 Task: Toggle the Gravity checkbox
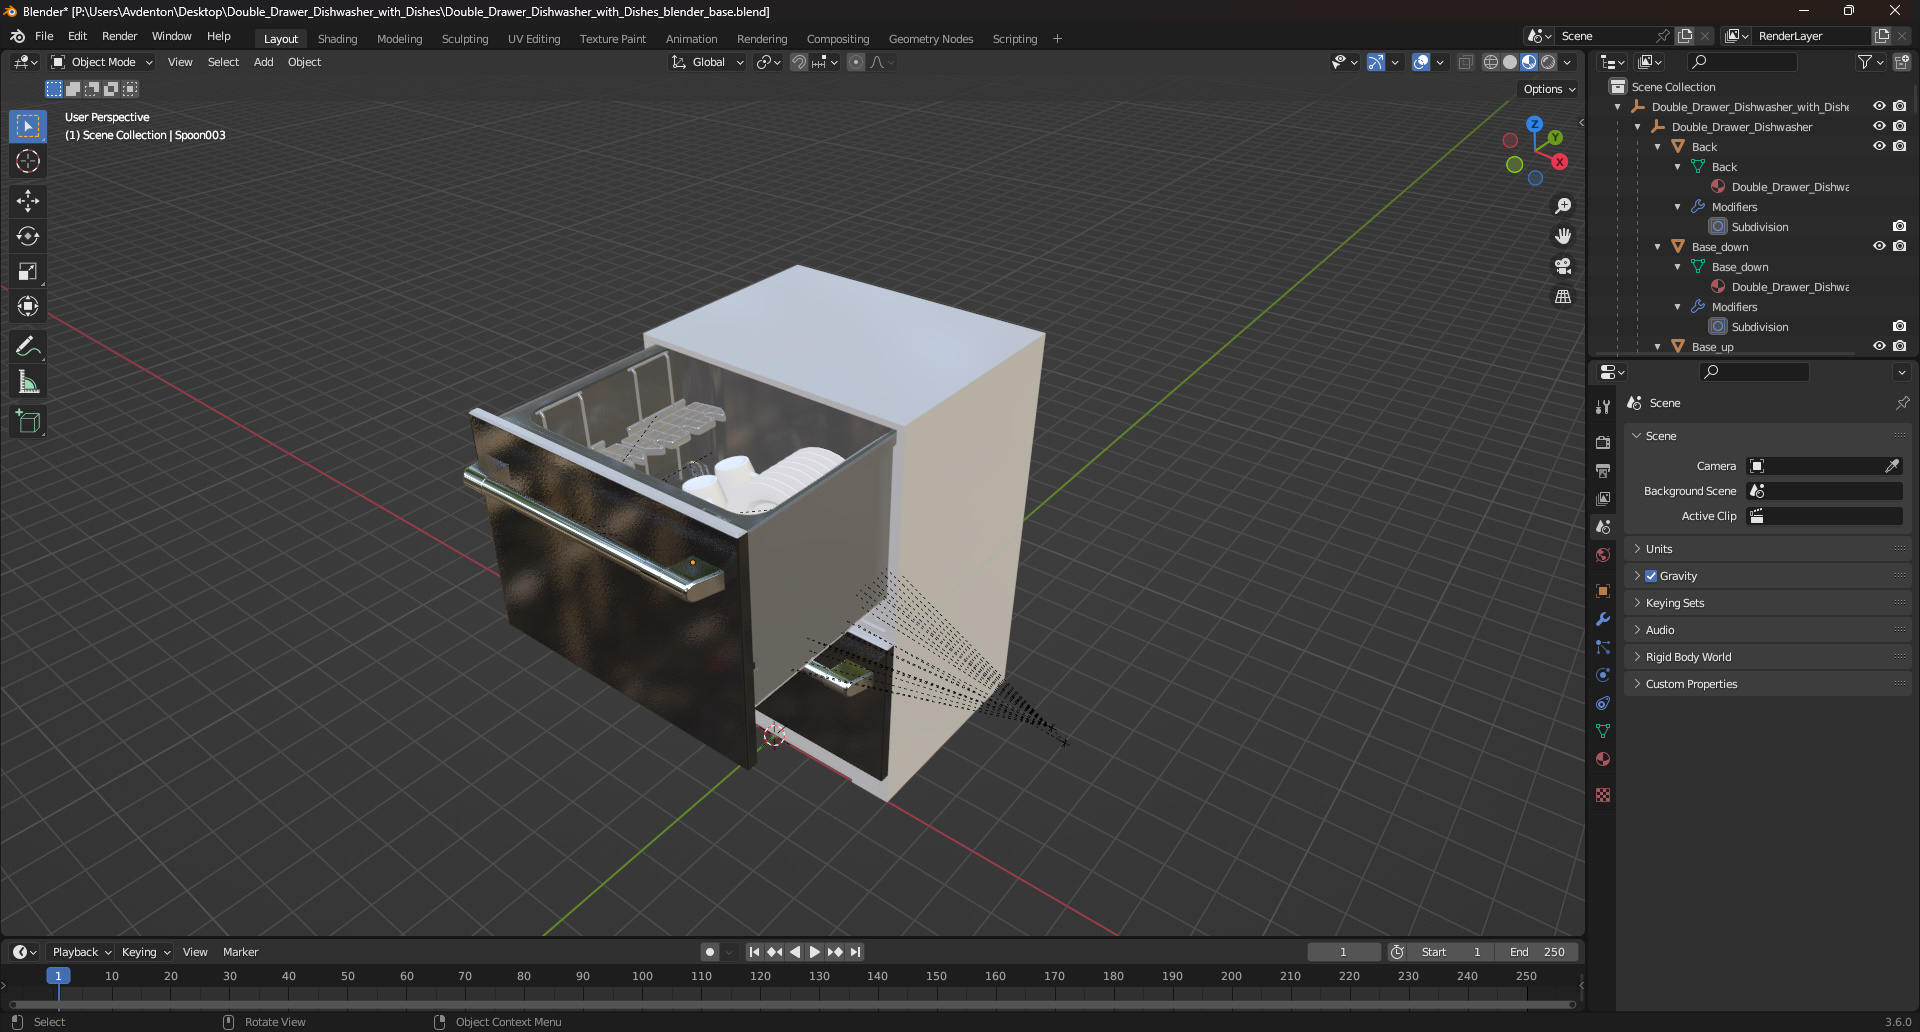click(x=1651, y=576)
